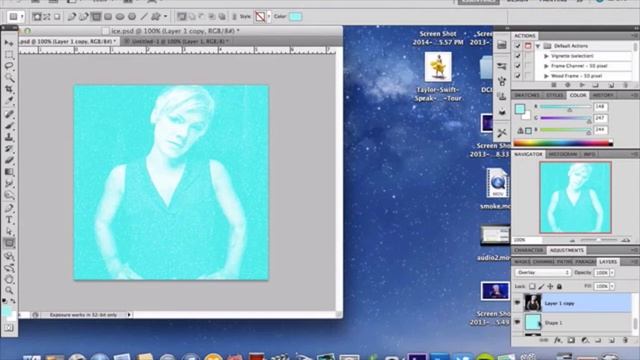Switch to the Histogram tab
The width and height of the screenshot is (640, 360).
[x=563, y=154]
